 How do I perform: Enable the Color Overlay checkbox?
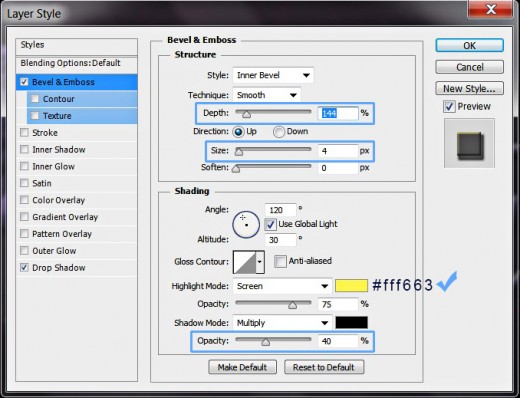coord(24,200)
